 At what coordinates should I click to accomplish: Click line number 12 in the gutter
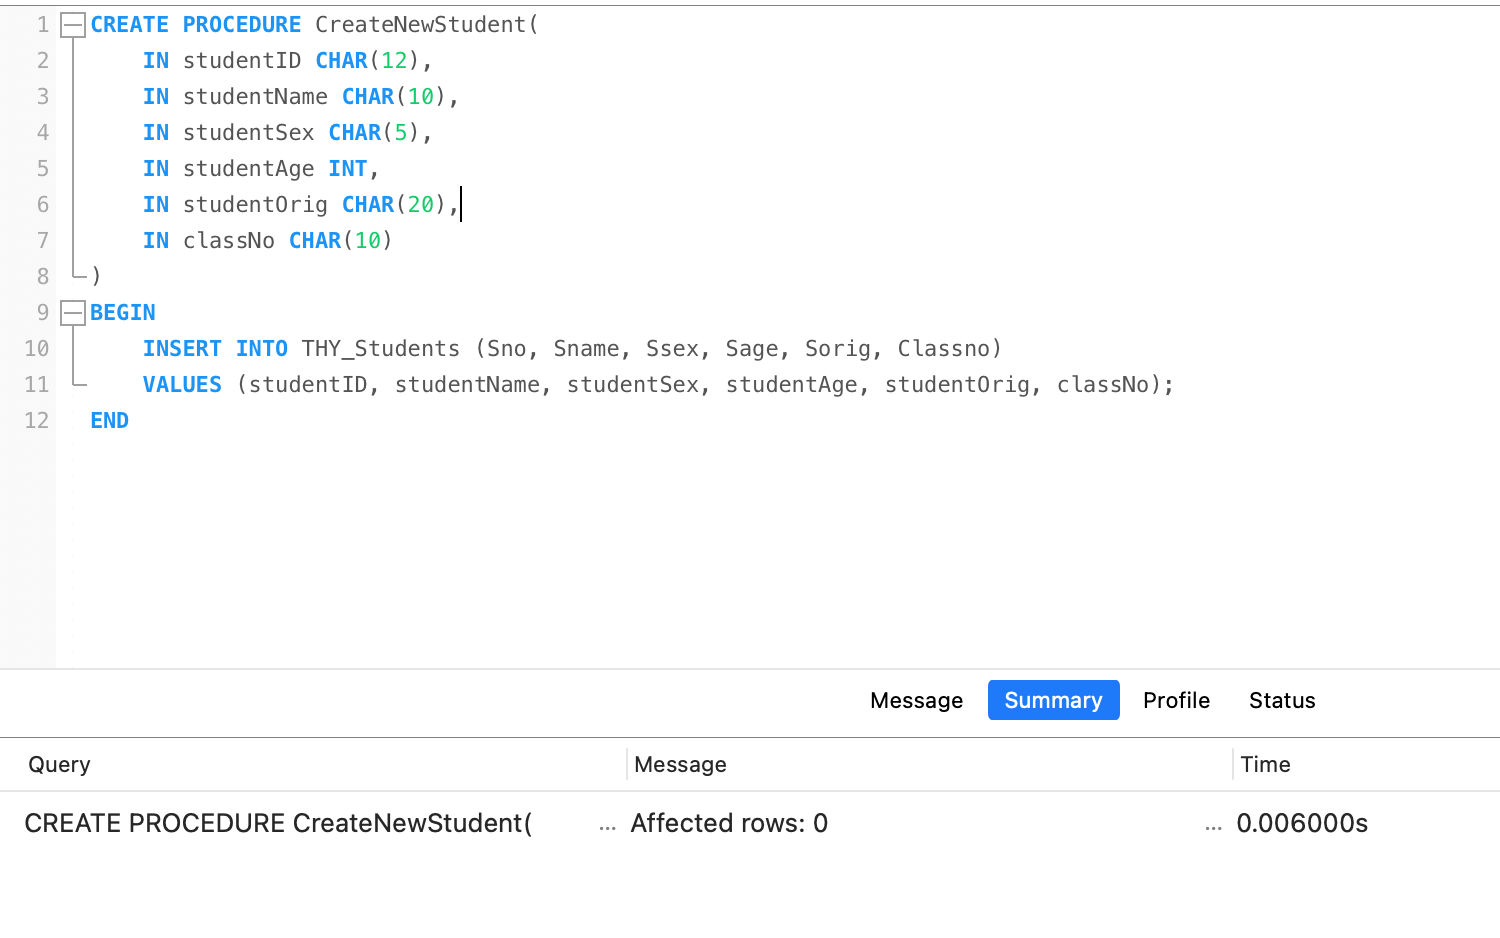[x=37, y=421]
